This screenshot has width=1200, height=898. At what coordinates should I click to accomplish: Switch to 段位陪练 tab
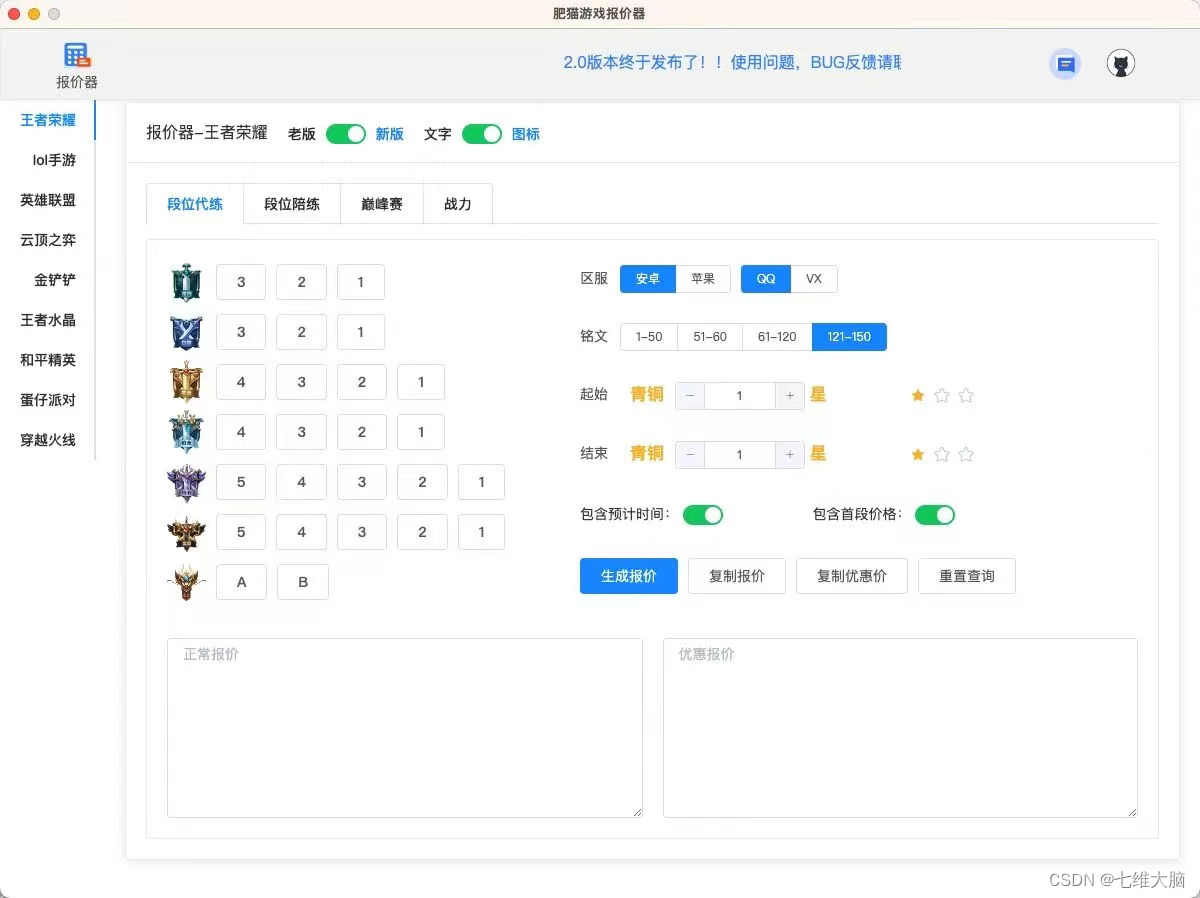click(292, 204)
